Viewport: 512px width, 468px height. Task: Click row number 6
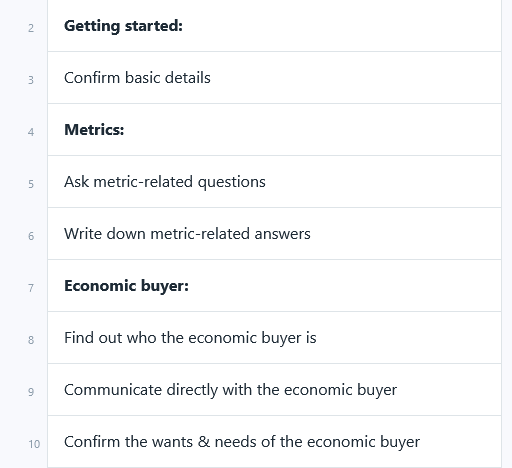click(31, 236)
